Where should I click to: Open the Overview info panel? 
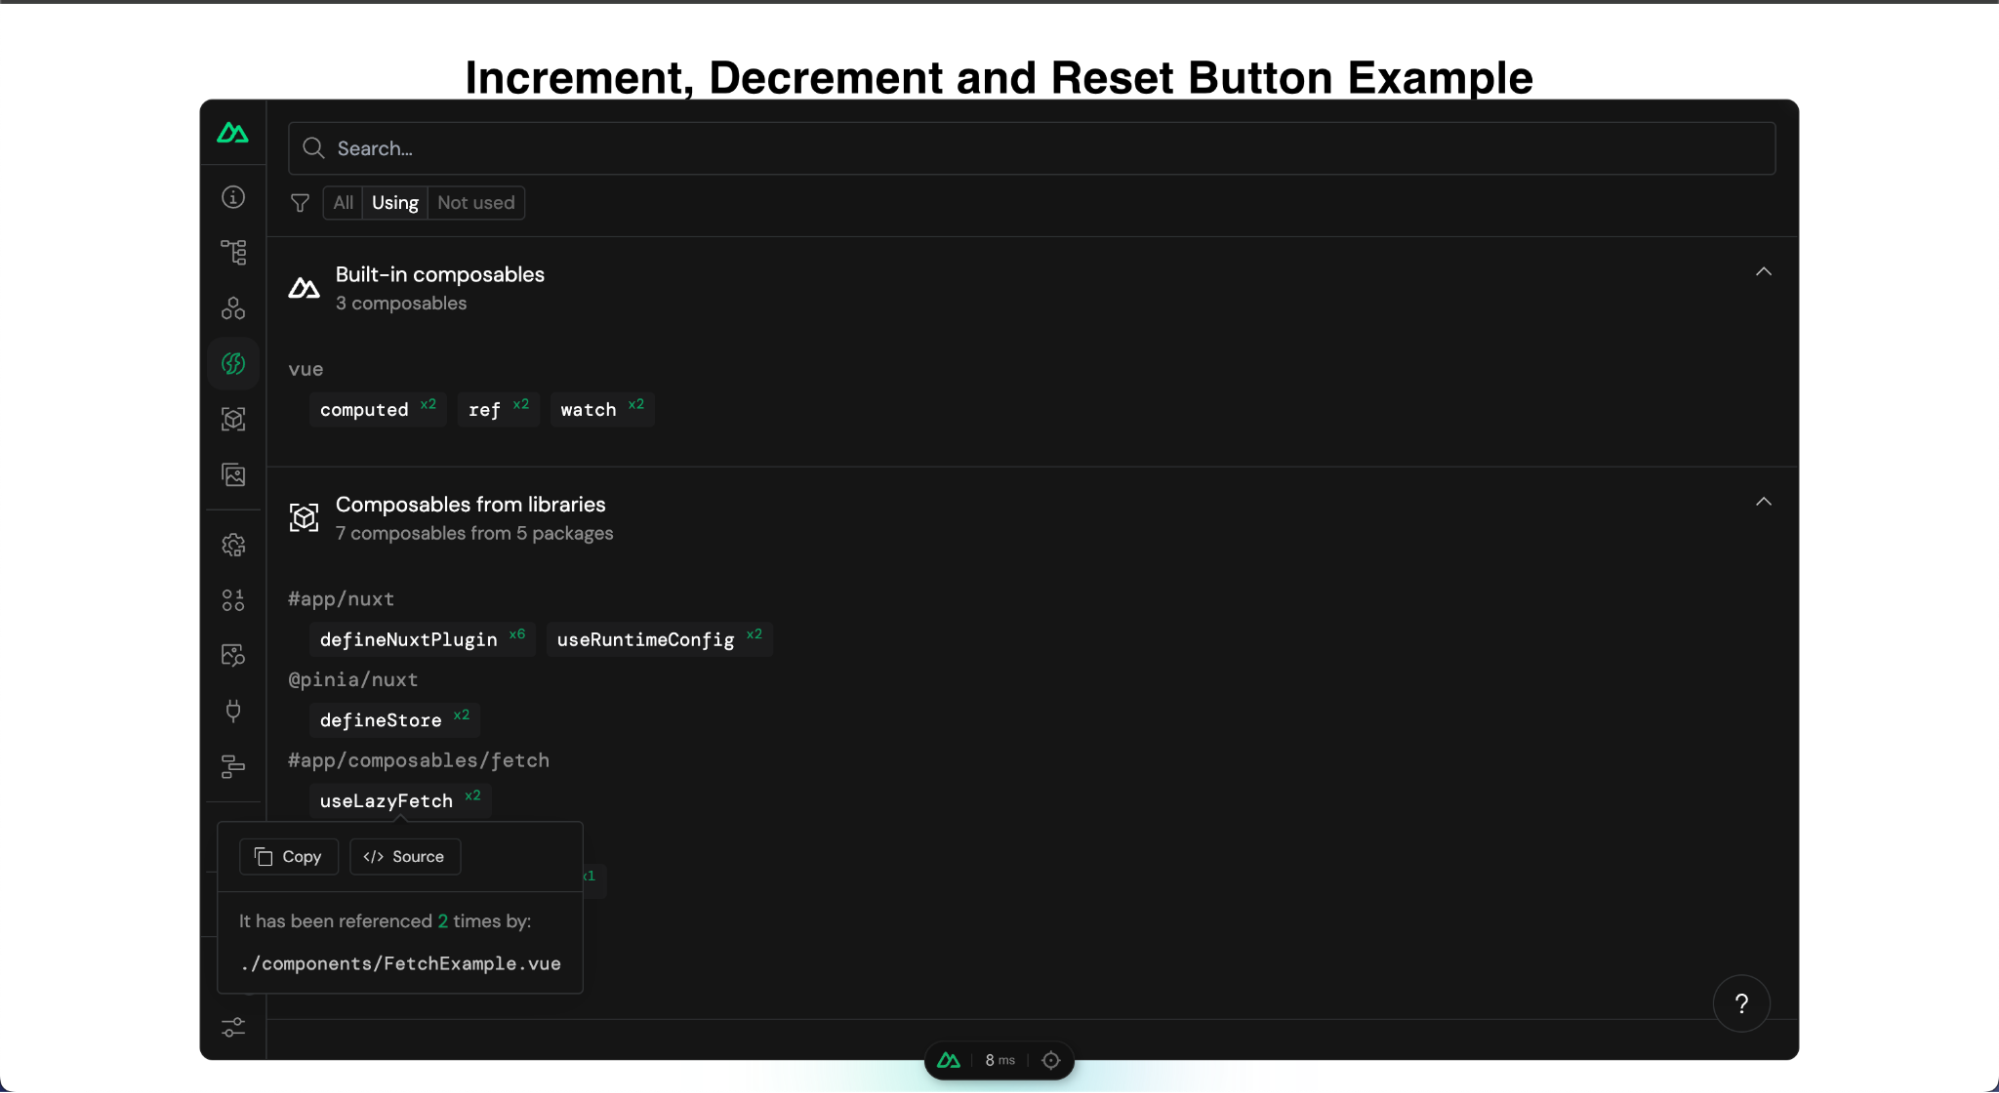233,197
